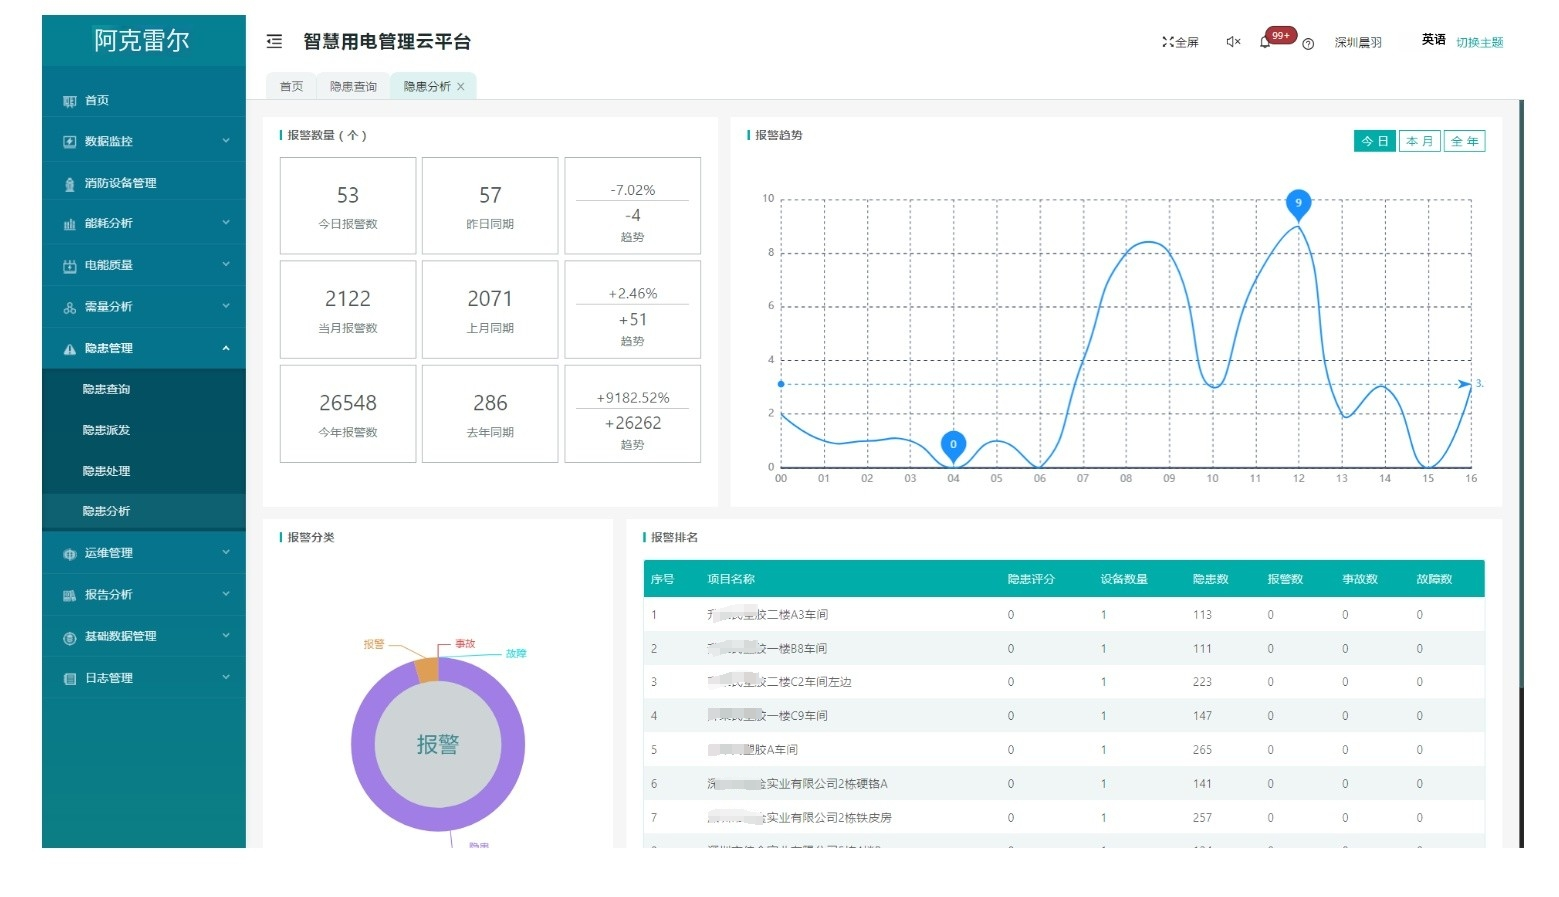Collapse the 隐患管理 menu chevron

pyautogui.click(x=226, y=348)
